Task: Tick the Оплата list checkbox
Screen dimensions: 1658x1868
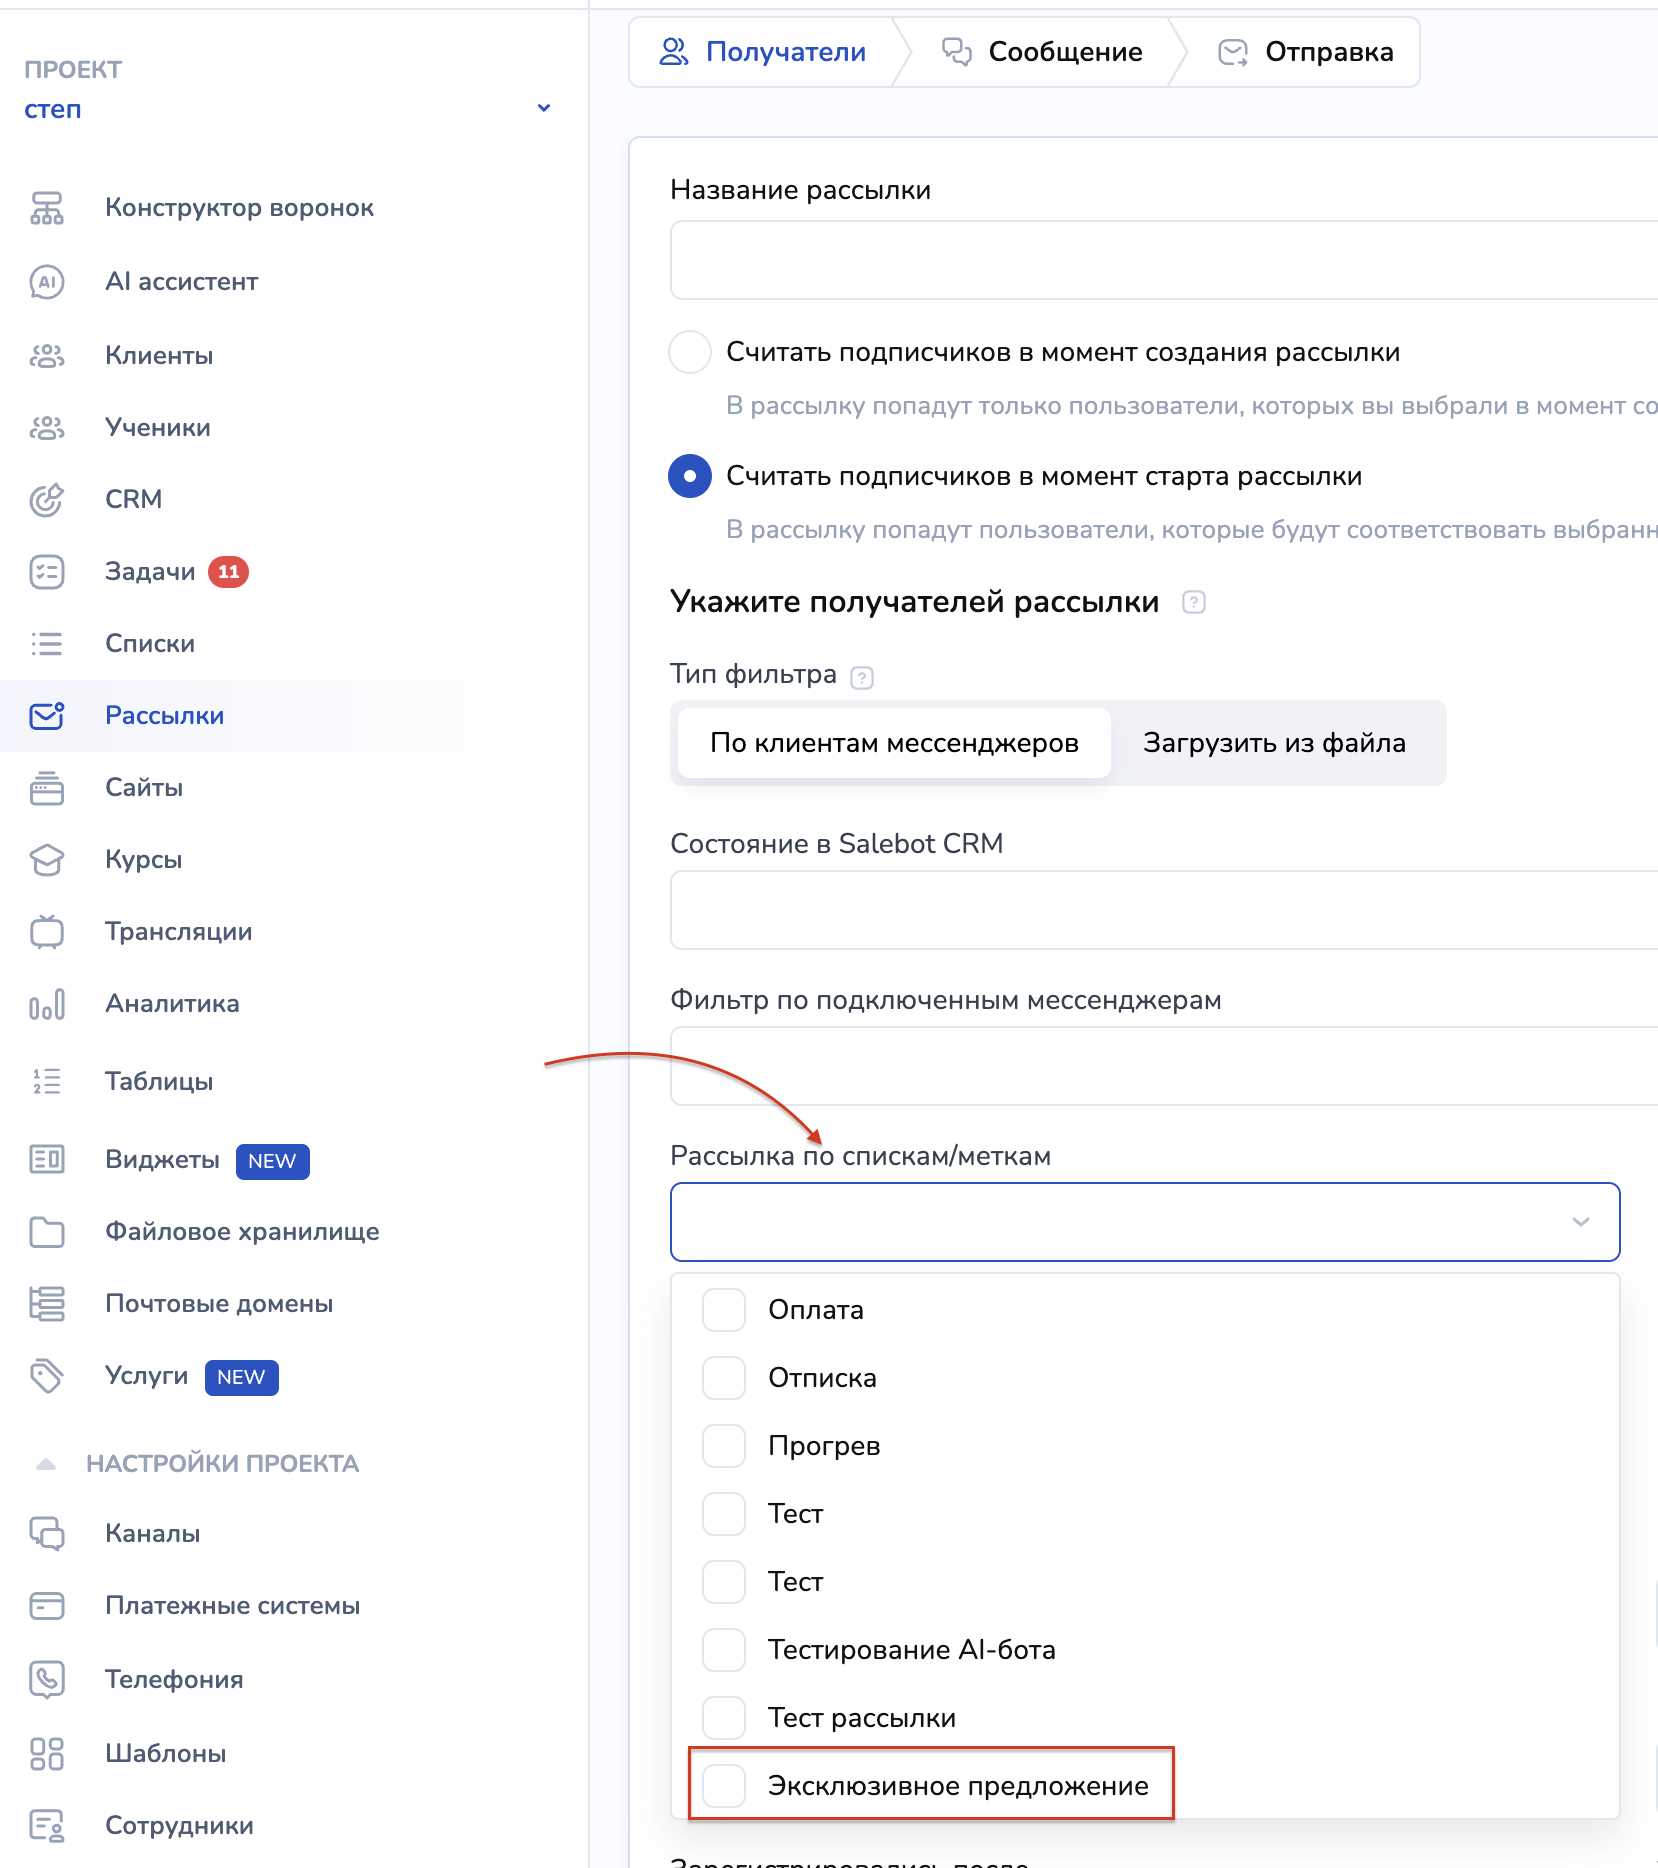Action: tap(724, 1310)
